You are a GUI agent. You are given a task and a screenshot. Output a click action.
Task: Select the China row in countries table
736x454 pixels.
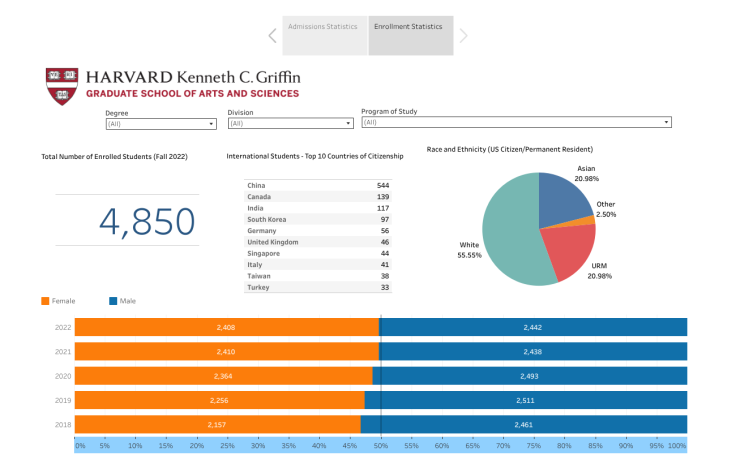[x=318, y=186]
